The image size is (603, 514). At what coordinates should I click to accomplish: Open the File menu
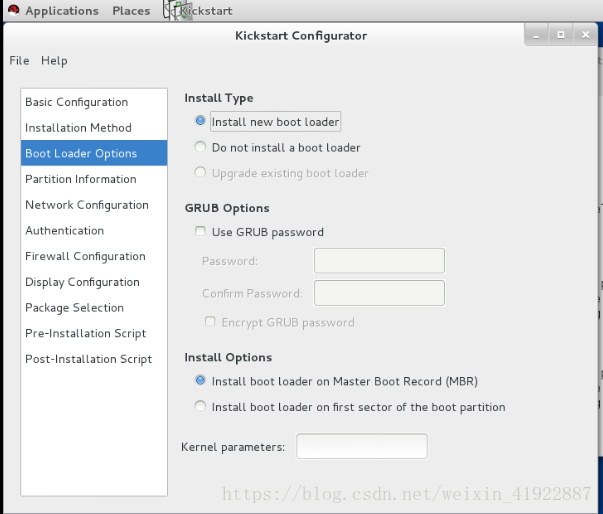[19, 61]
